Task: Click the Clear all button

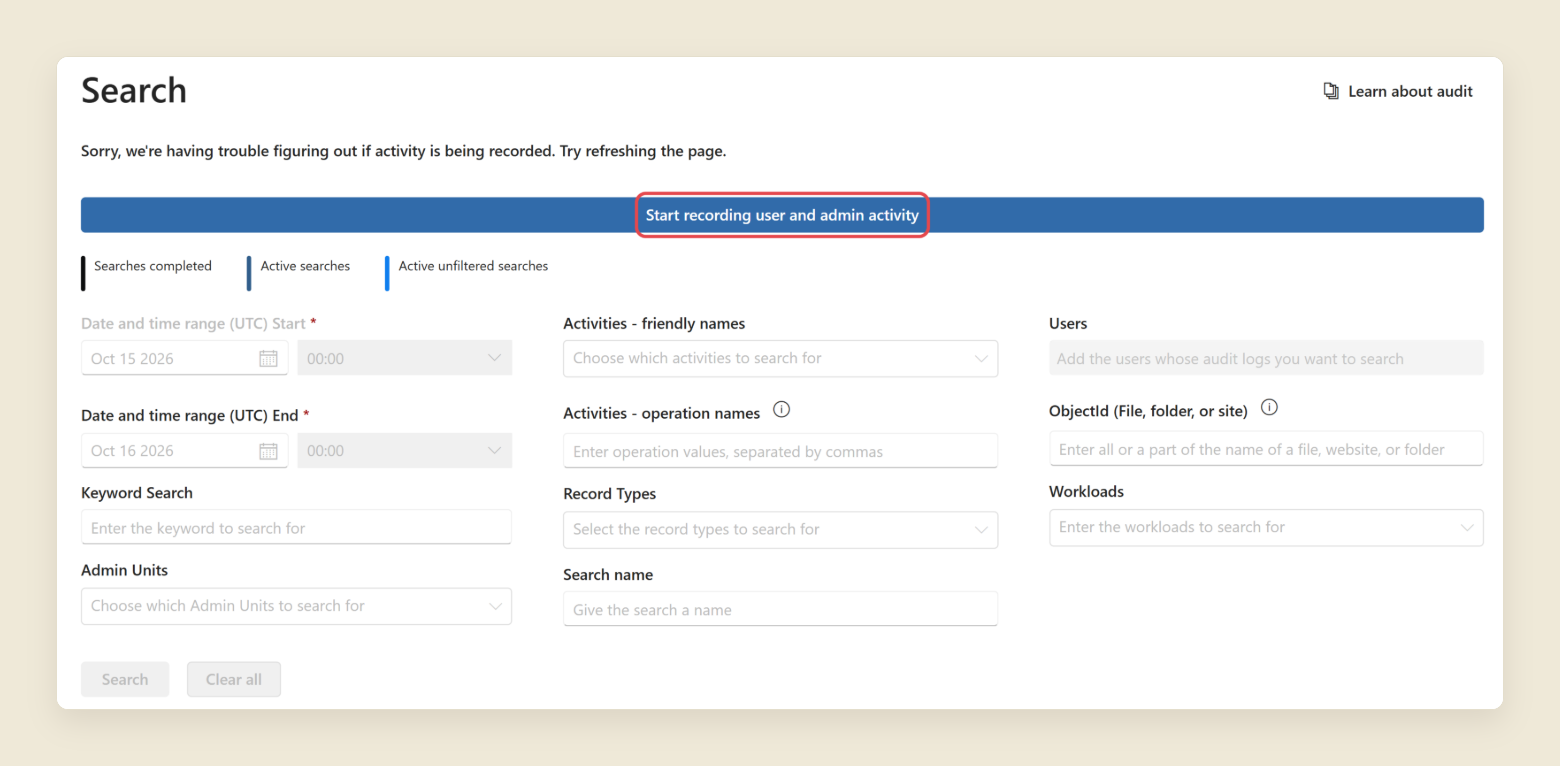Action: click(234, 679)
